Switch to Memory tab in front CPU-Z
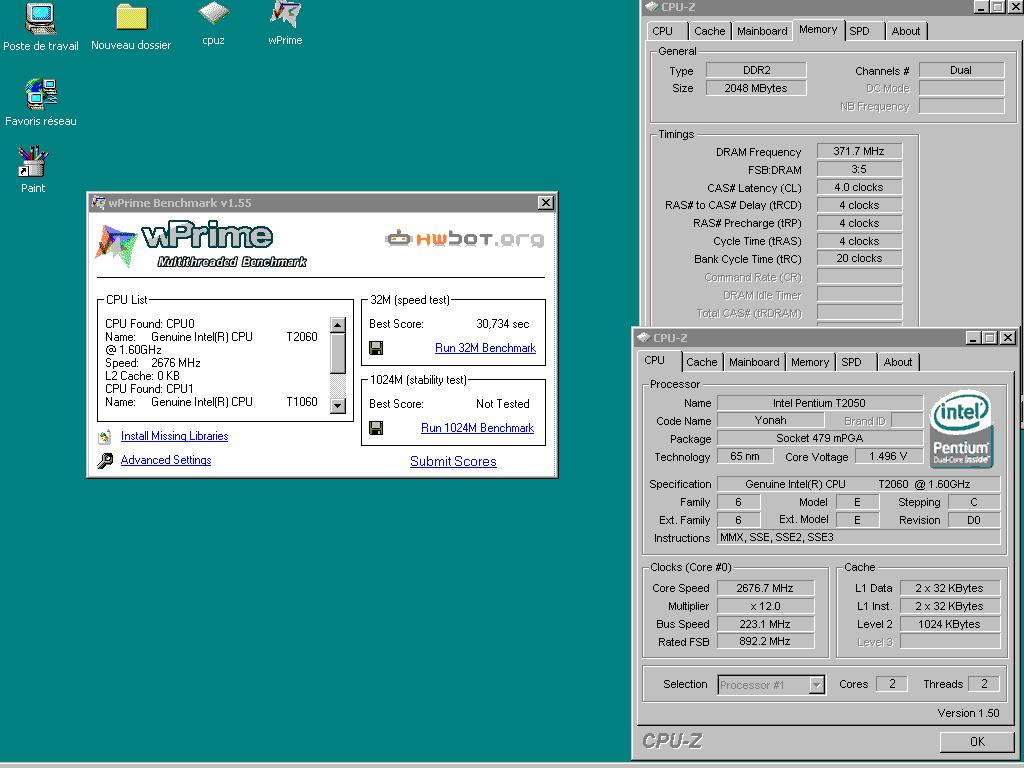 point(810,362)
